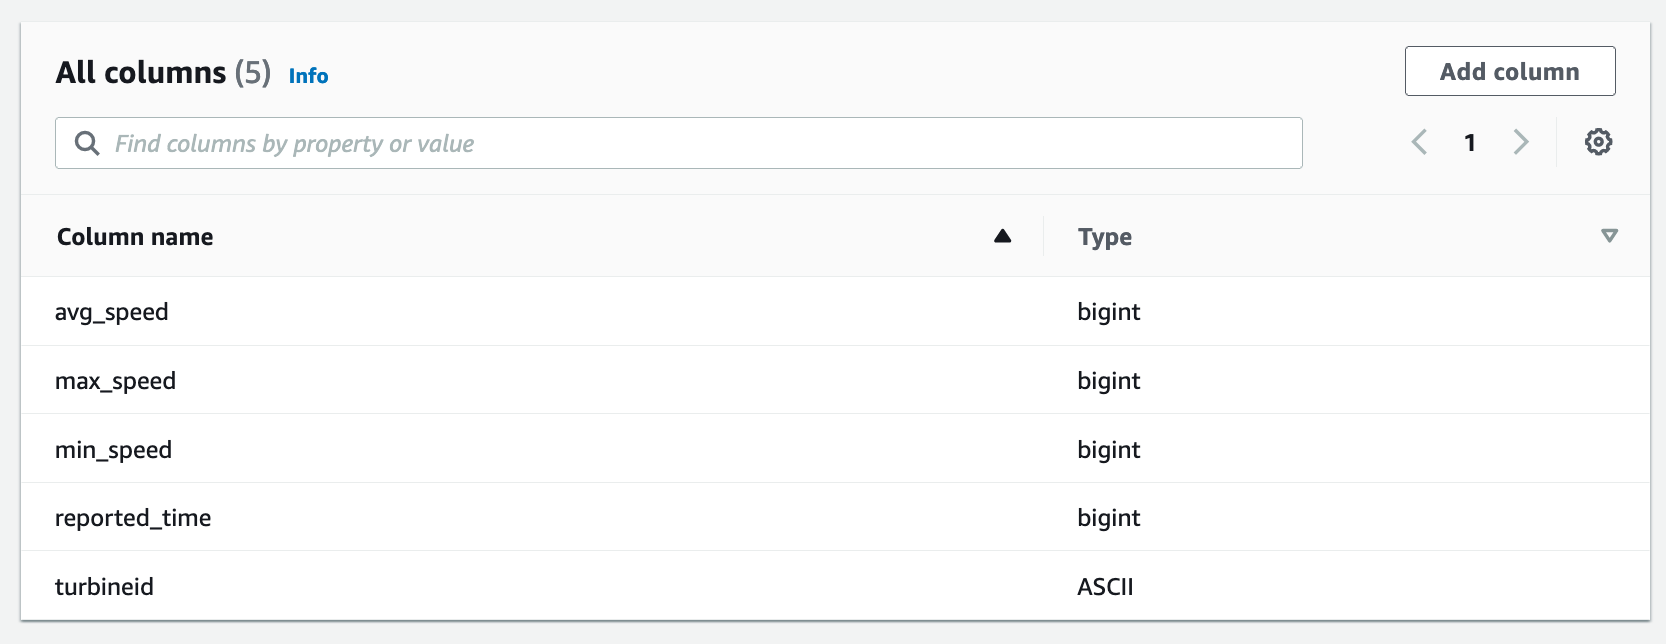
Task: Sort by Type column arrow
Action: 1609,236
